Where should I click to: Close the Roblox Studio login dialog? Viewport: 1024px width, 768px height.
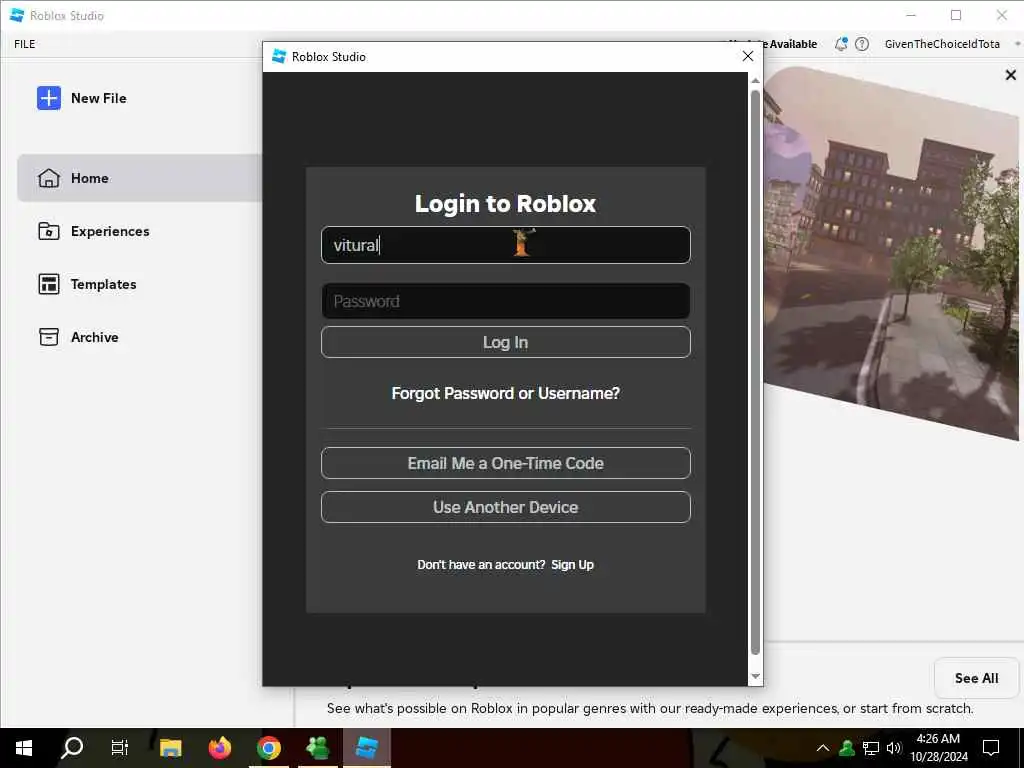[x=748, y=56]
